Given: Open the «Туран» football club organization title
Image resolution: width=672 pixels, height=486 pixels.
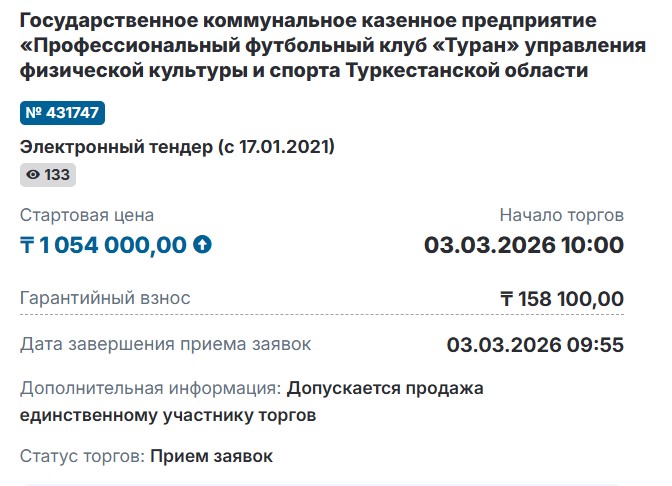Looking at the screenshot, I should (304, 45).
